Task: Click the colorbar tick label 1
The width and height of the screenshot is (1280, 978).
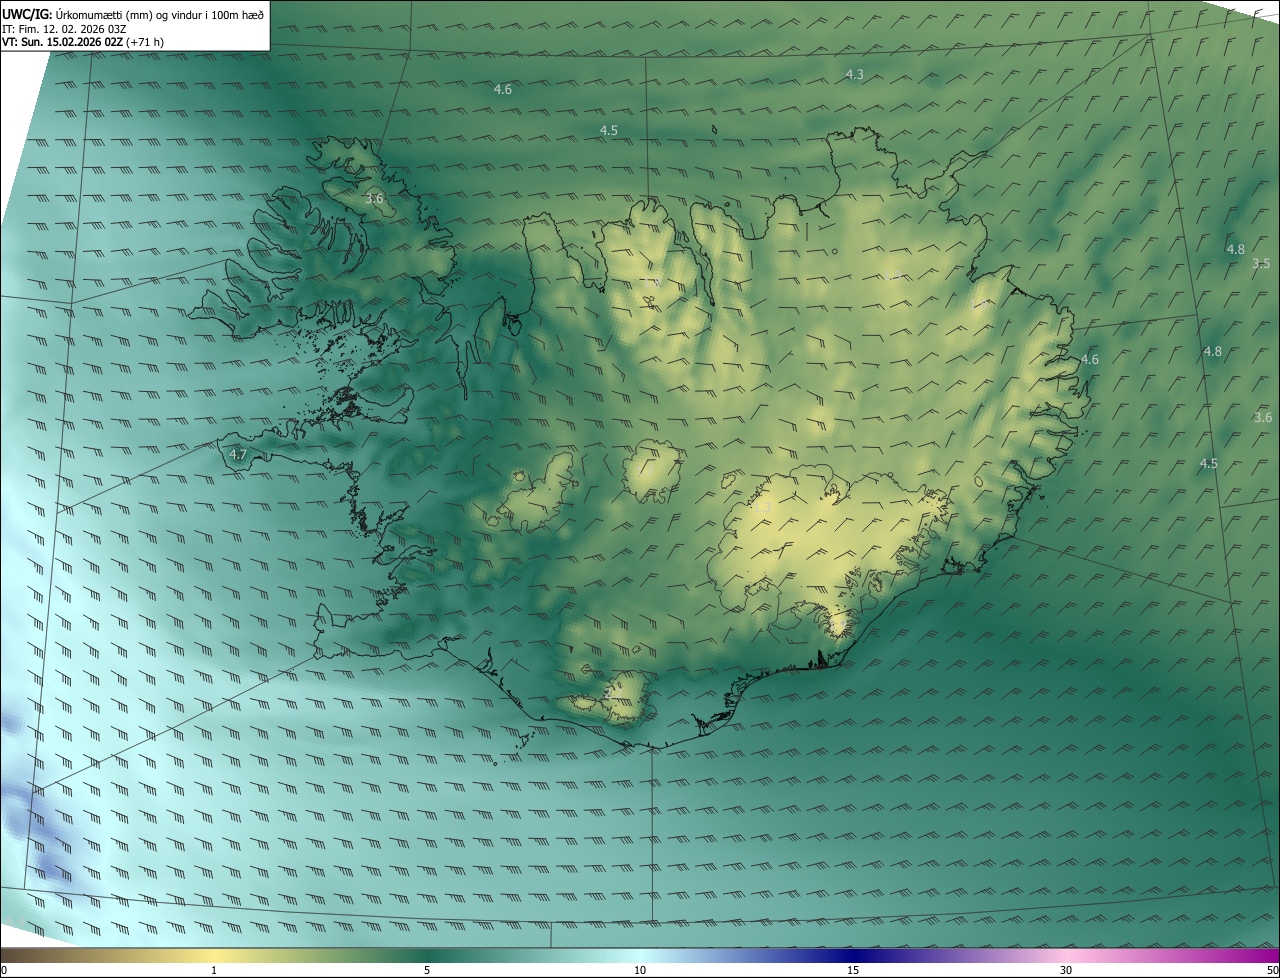Action: [214, 970]
